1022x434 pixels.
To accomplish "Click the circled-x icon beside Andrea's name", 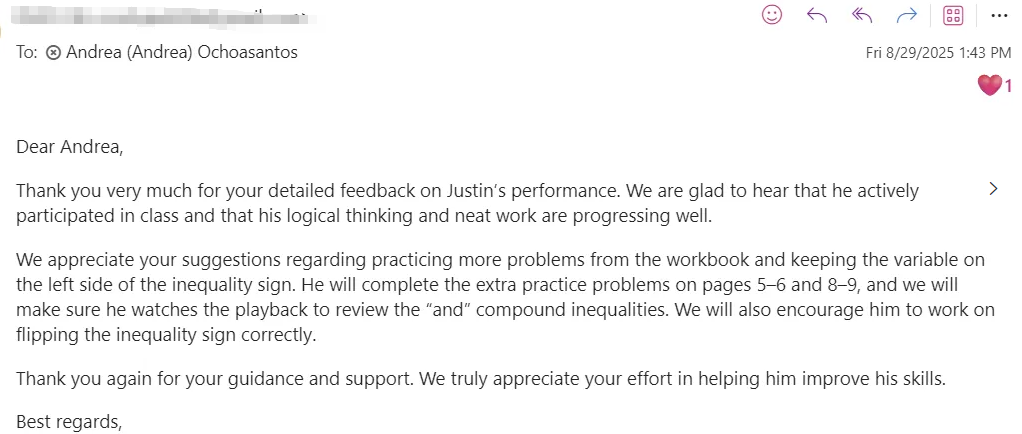I will (53, 53).
